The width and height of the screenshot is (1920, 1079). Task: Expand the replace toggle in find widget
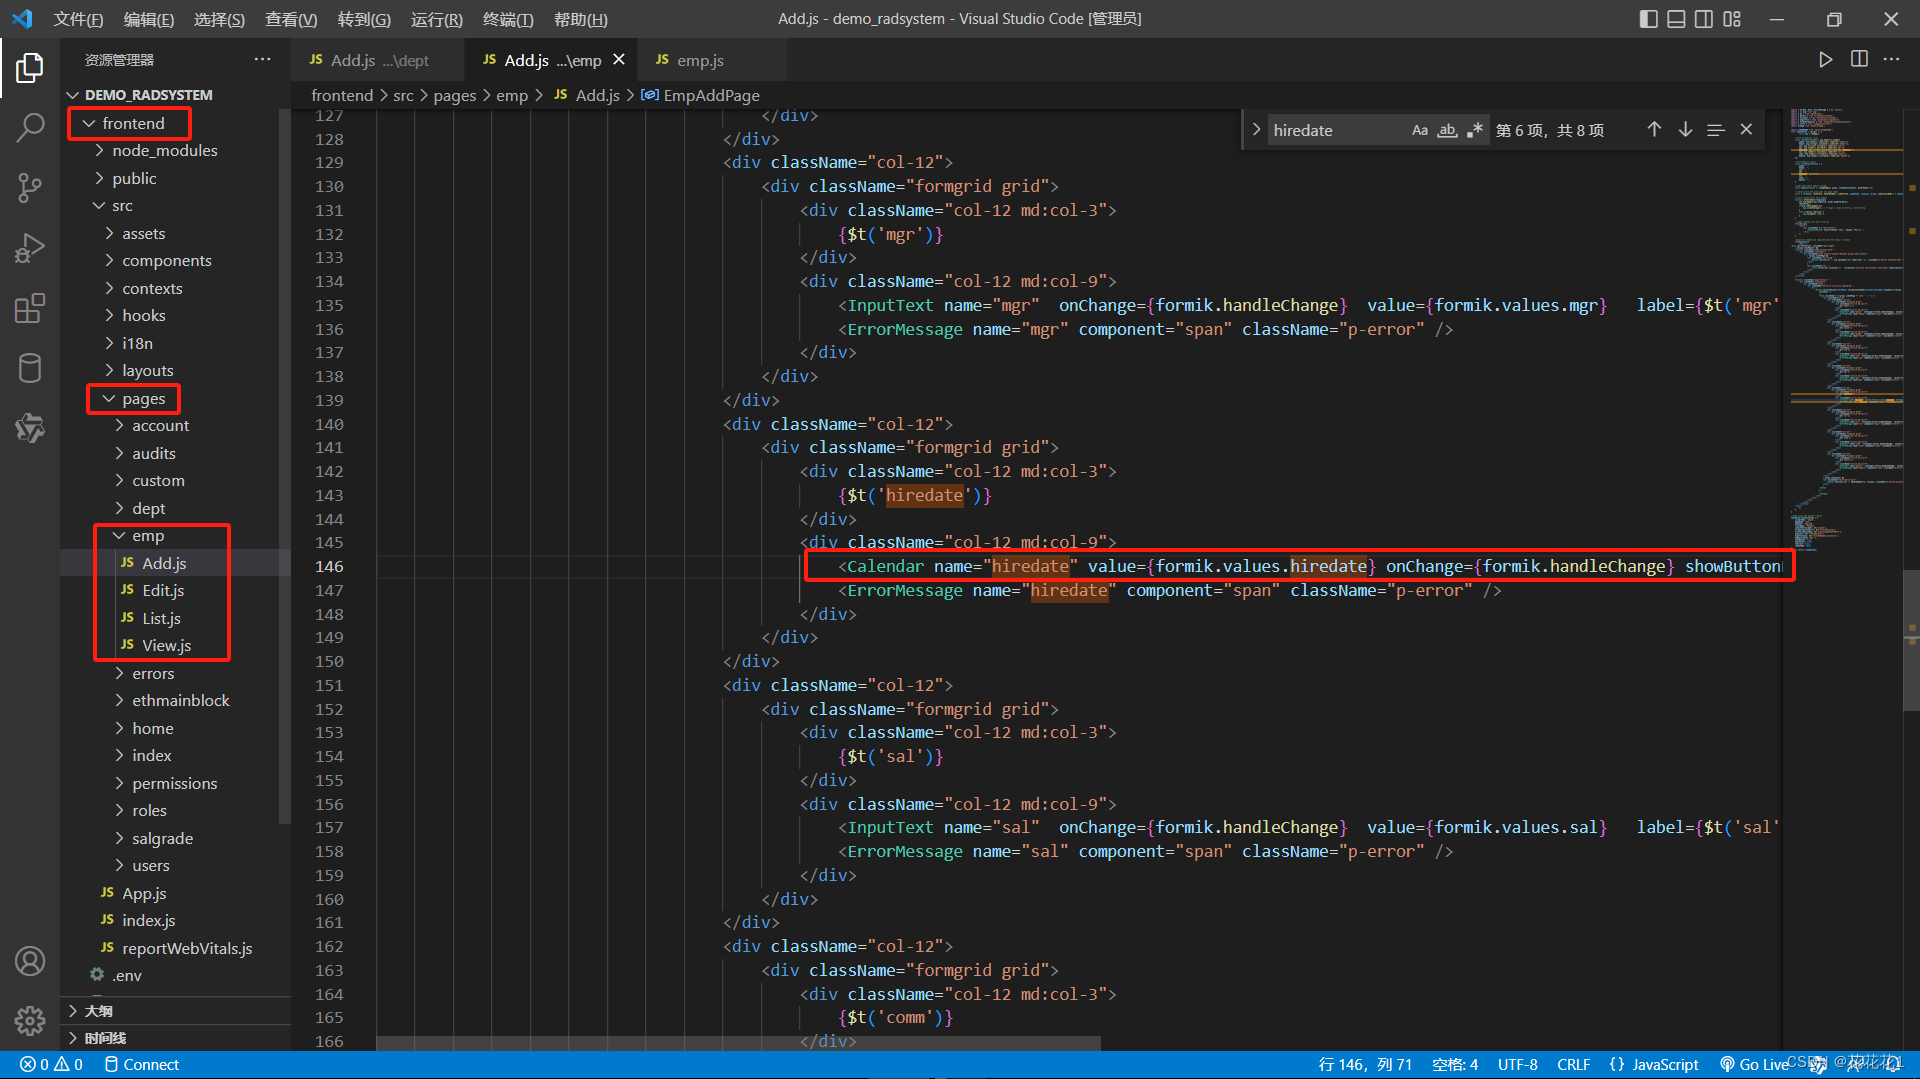pyautogui.click(x=1256, y=130)
